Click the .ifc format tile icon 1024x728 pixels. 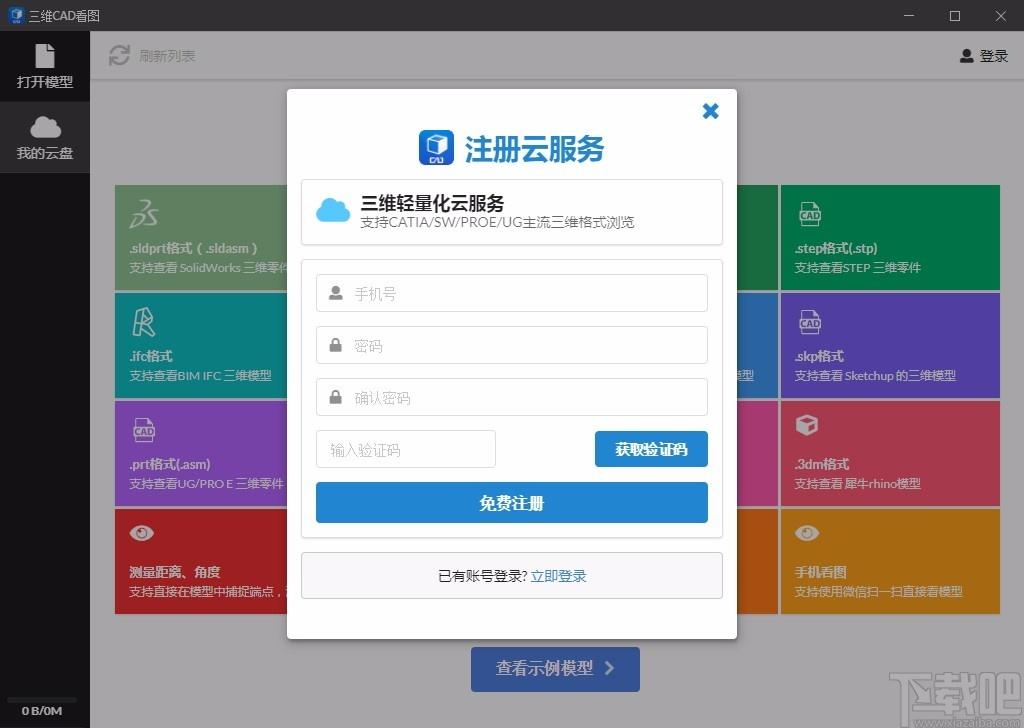tap(144, 322)
